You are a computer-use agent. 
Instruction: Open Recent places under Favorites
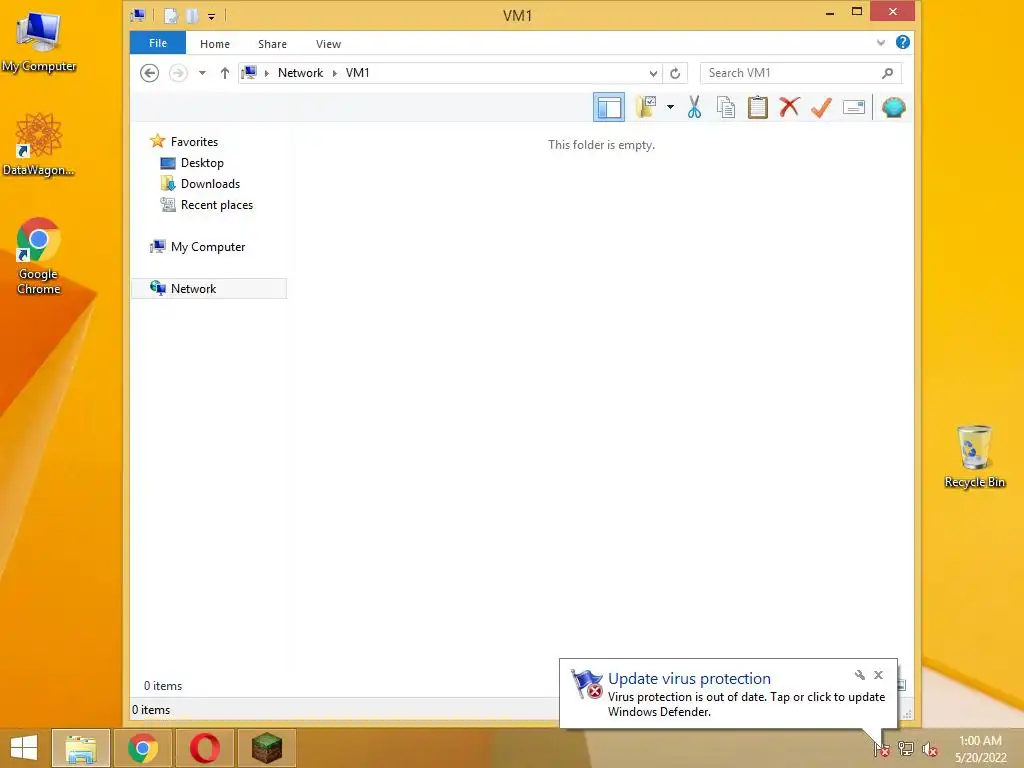217,205
